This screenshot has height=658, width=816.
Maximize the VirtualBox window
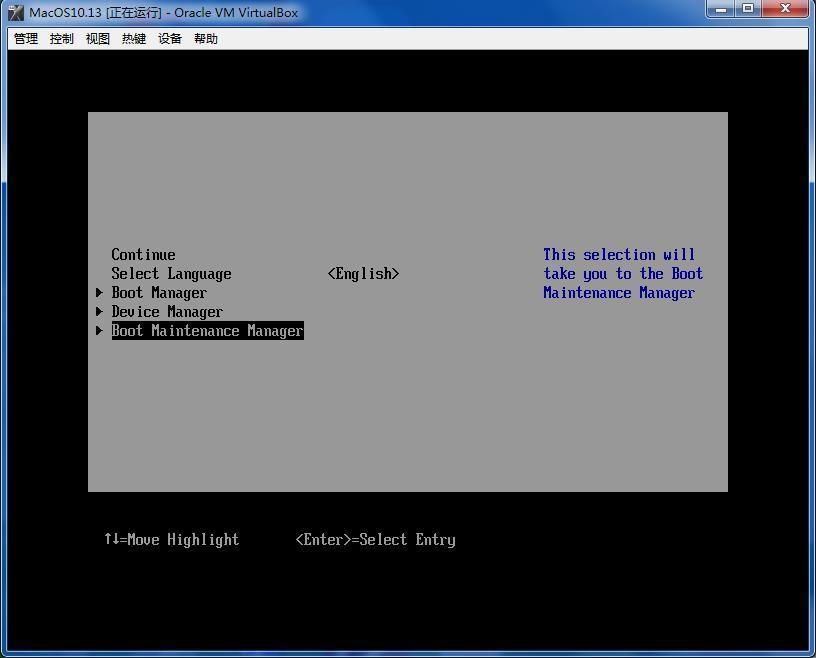tap(748, 9)
